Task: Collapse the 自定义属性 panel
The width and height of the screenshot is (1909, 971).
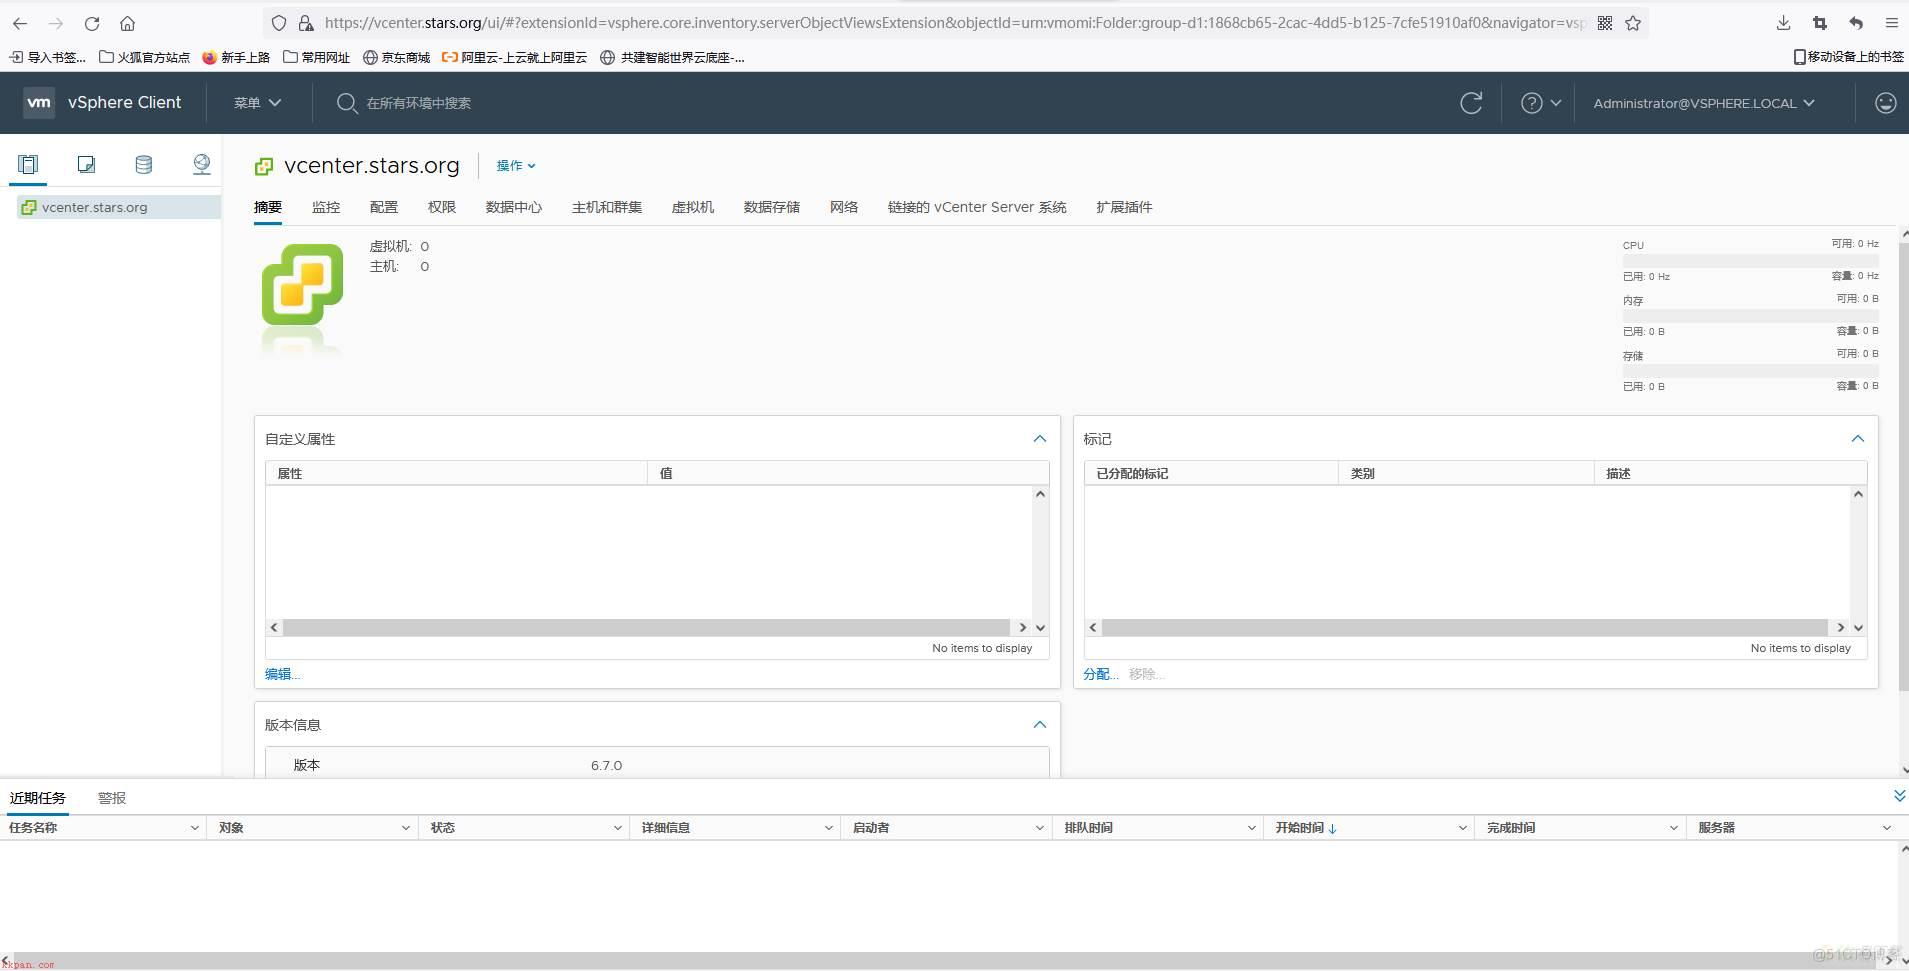Action: click(x=1040, y=439)
